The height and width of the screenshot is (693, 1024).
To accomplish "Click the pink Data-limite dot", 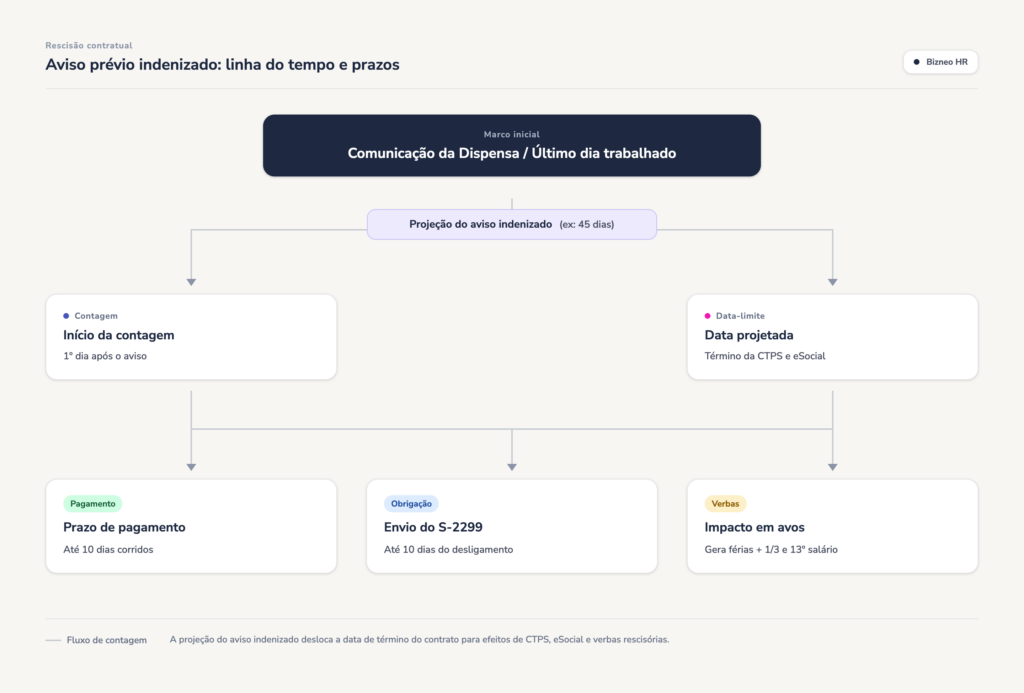I will [x=707, y=316].
